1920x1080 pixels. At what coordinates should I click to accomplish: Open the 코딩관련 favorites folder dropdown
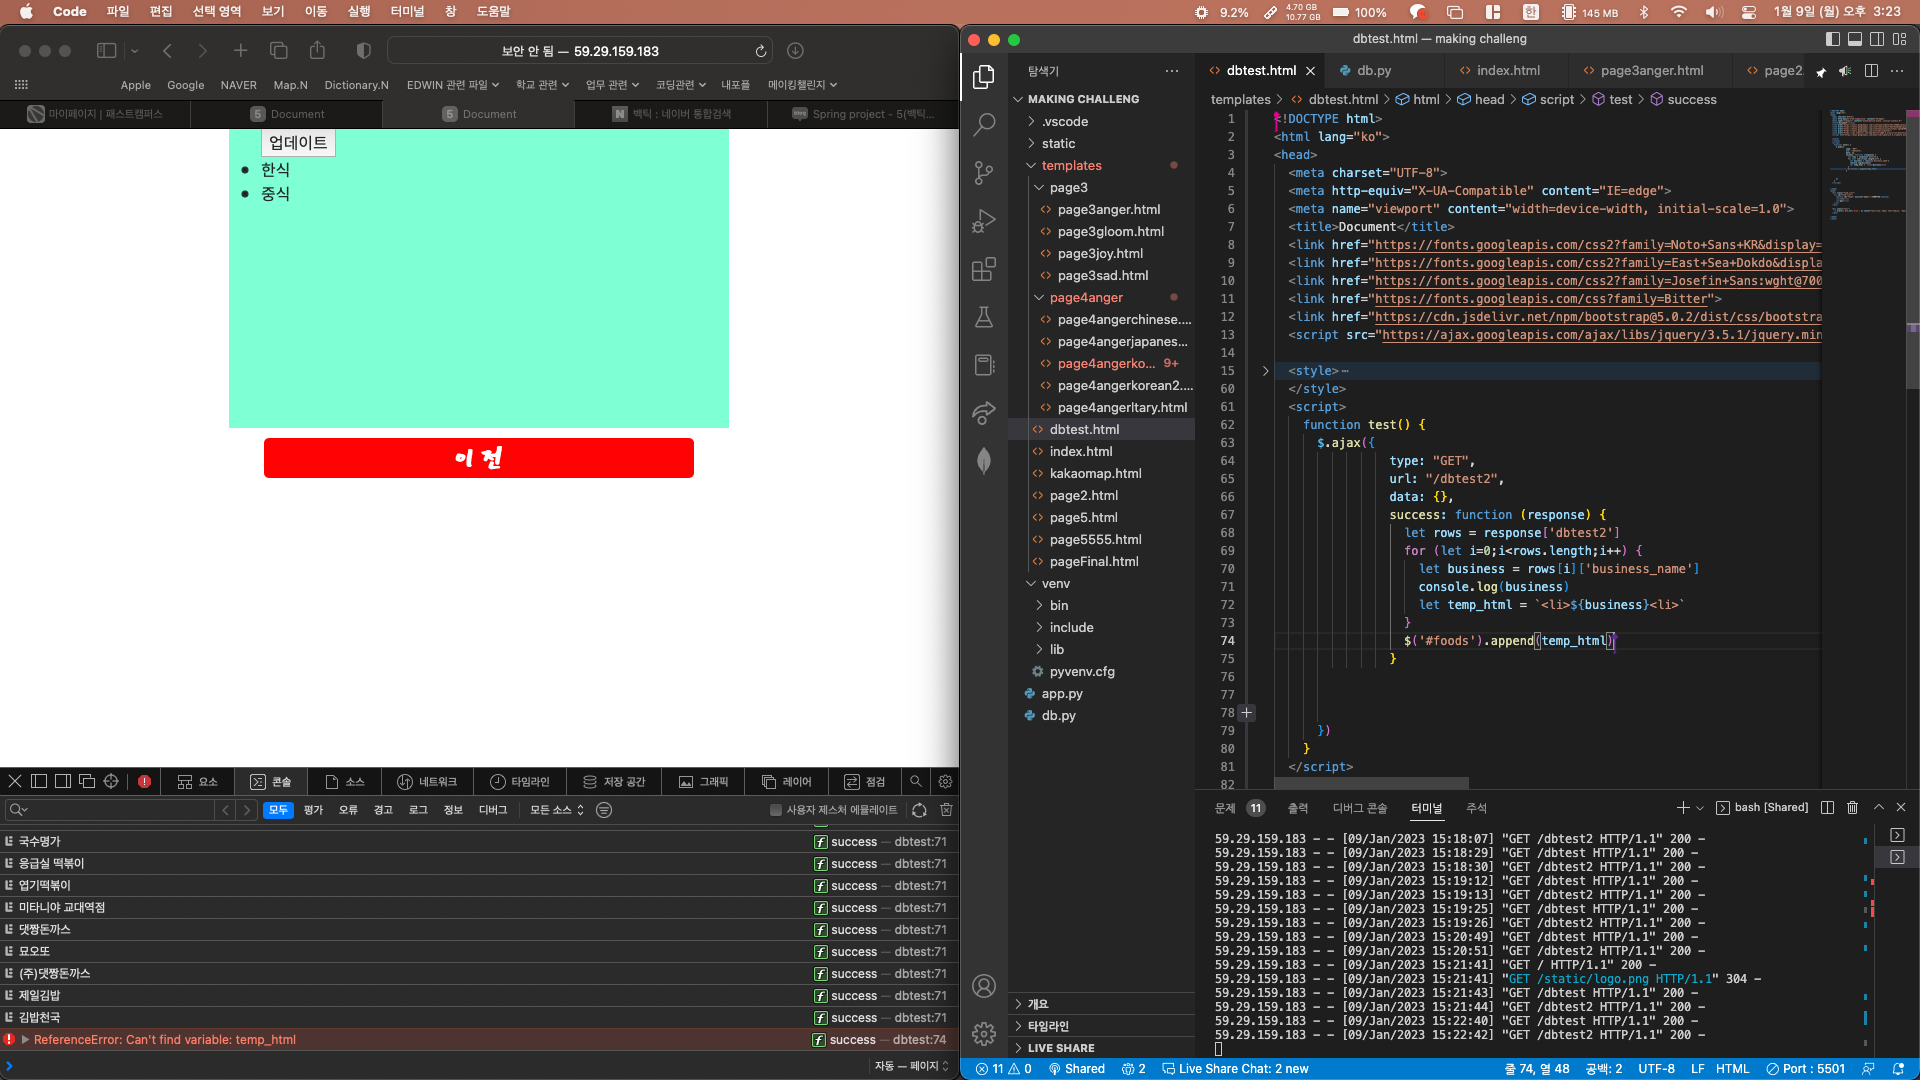pyautogui.click(x=681, y=85)
